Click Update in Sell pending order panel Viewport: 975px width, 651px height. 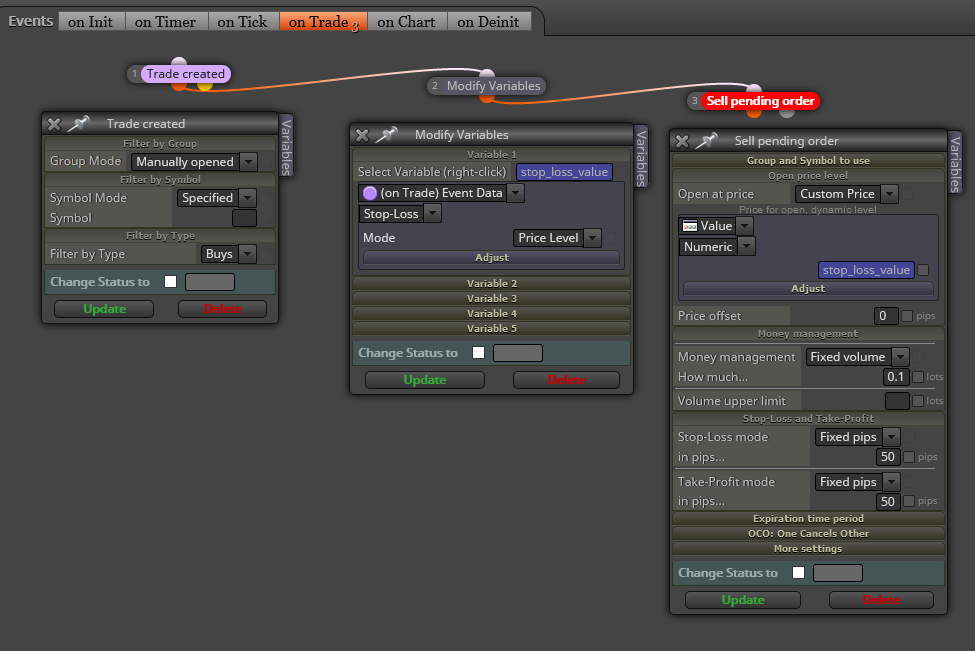(x=742, y=600)
